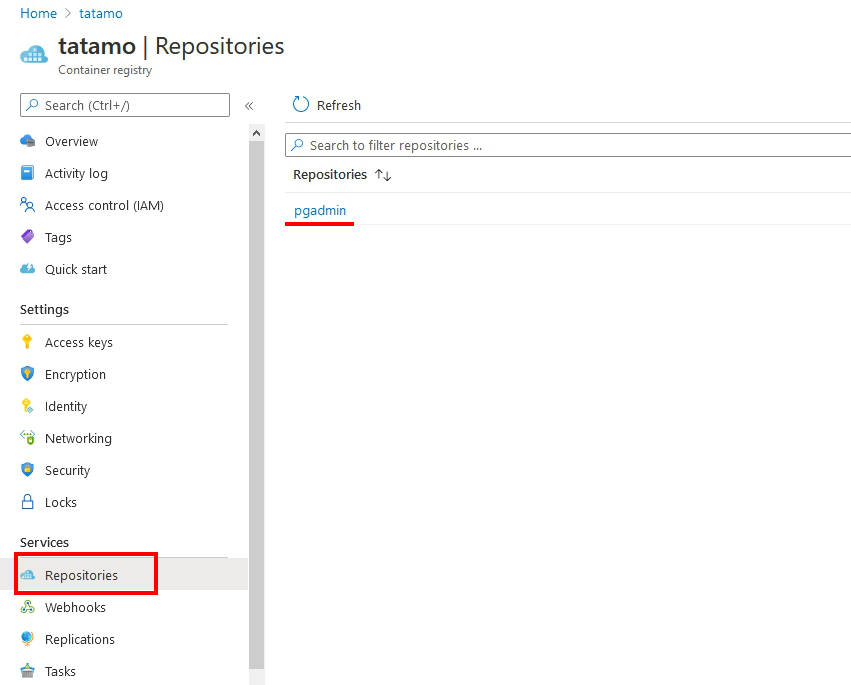851x685 pixels.
Task: Collapse the sidebar with double chevron
Action: click(x=249, y=106)
